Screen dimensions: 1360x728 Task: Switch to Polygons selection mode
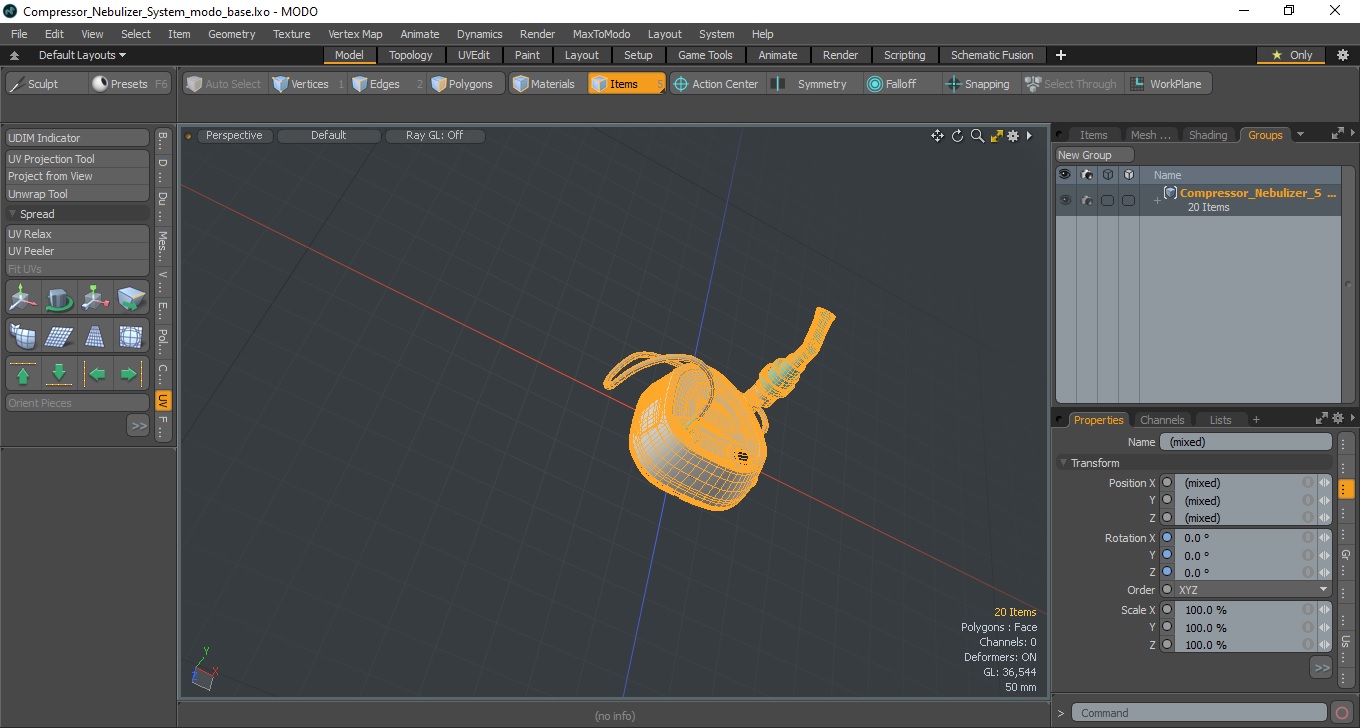(466, 84)
